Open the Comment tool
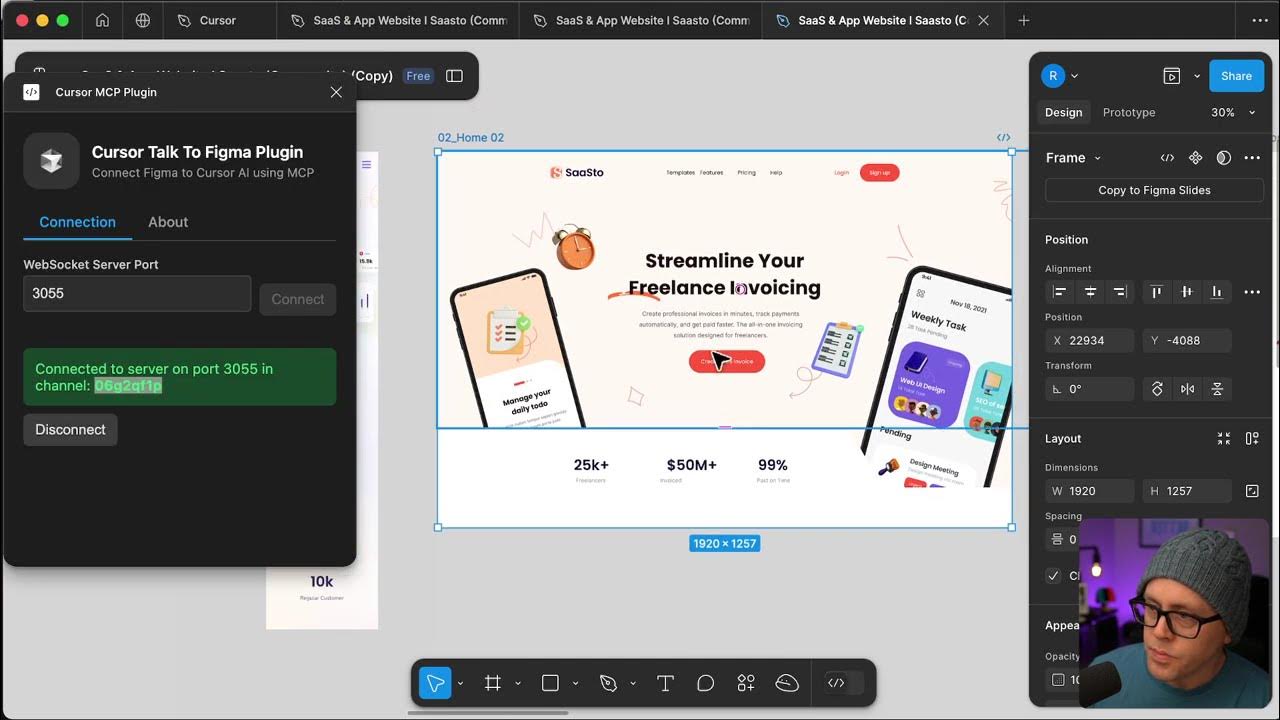Viewport: 1280px width, 720px height. point(705,682)
